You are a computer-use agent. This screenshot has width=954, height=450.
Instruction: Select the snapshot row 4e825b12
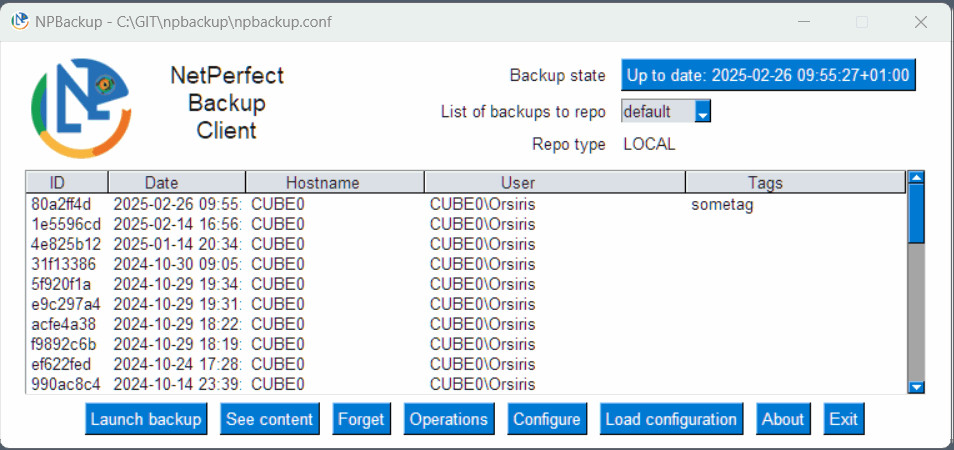click(x=66, y=244)
